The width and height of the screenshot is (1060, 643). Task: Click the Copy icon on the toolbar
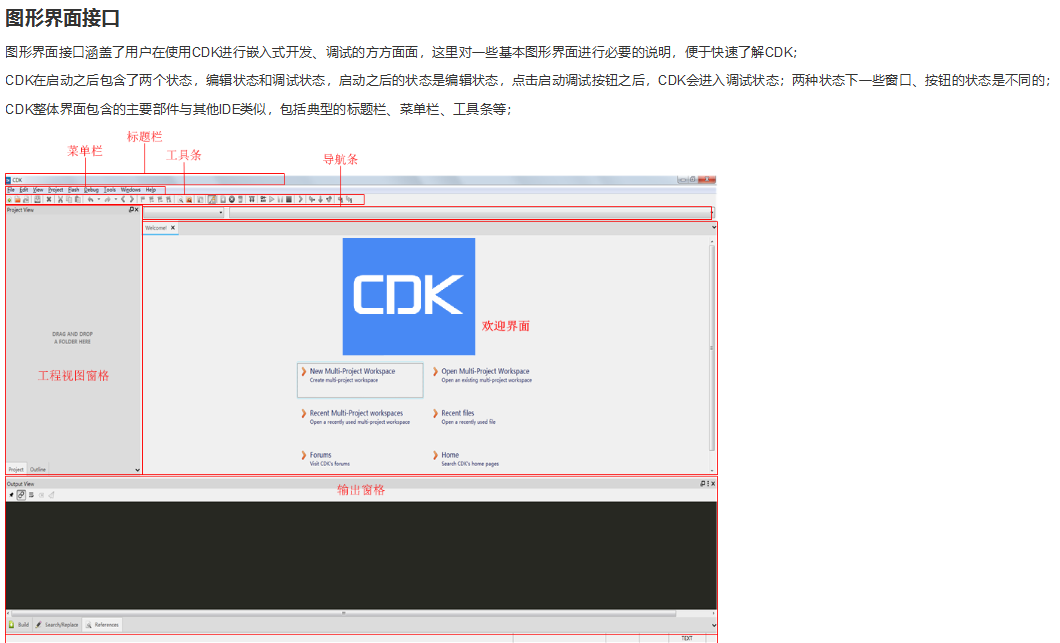click(69, 199)
